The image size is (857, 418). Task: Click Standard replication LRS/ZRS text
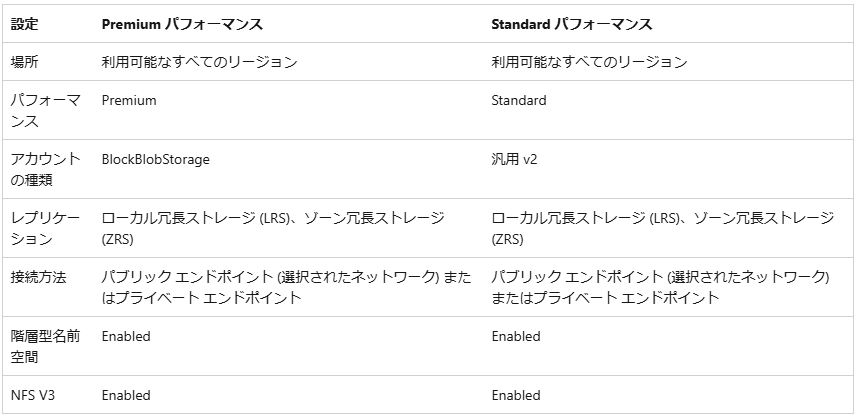coord(663,229)
